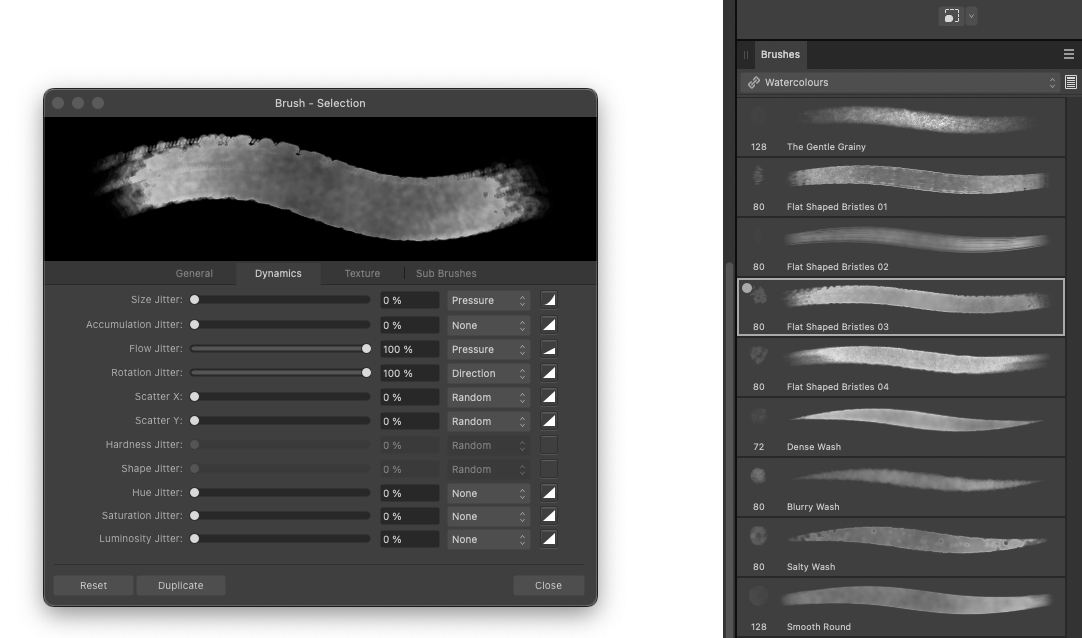1082x638 pixels.
Task: Select the Dense Wash brush preset
Action: click(901, 427)
